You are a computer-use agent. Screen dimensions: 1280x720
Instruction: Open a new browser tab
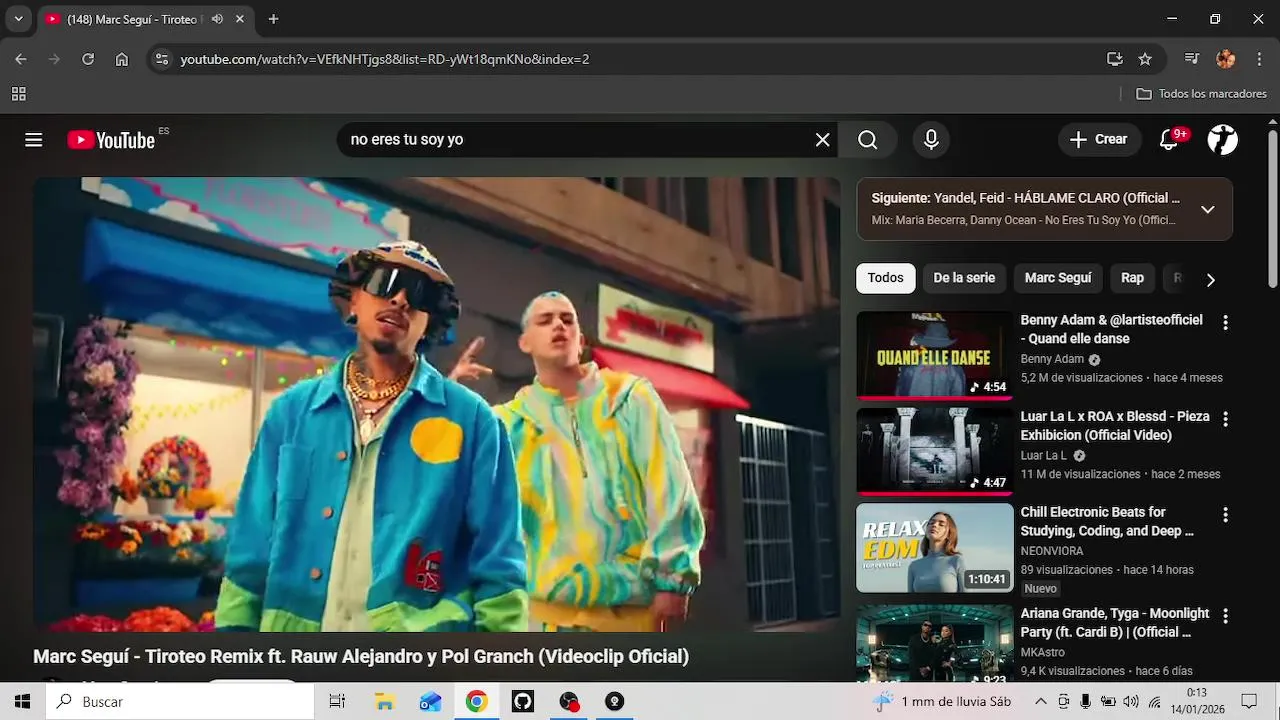[x=274, y=19]
